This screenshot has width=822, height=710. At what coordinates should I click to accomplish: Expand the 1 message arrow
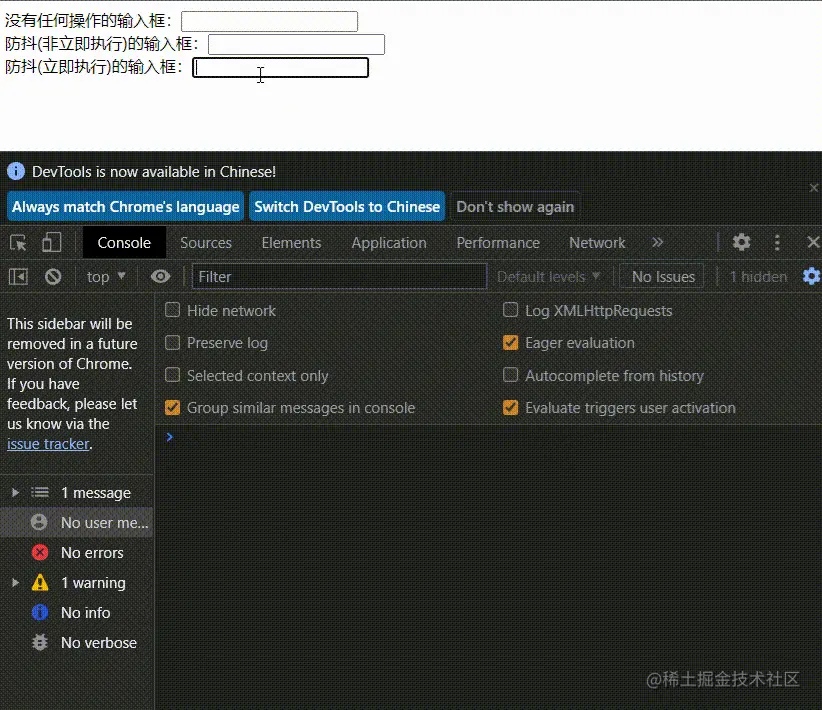[x=15, y=492]
